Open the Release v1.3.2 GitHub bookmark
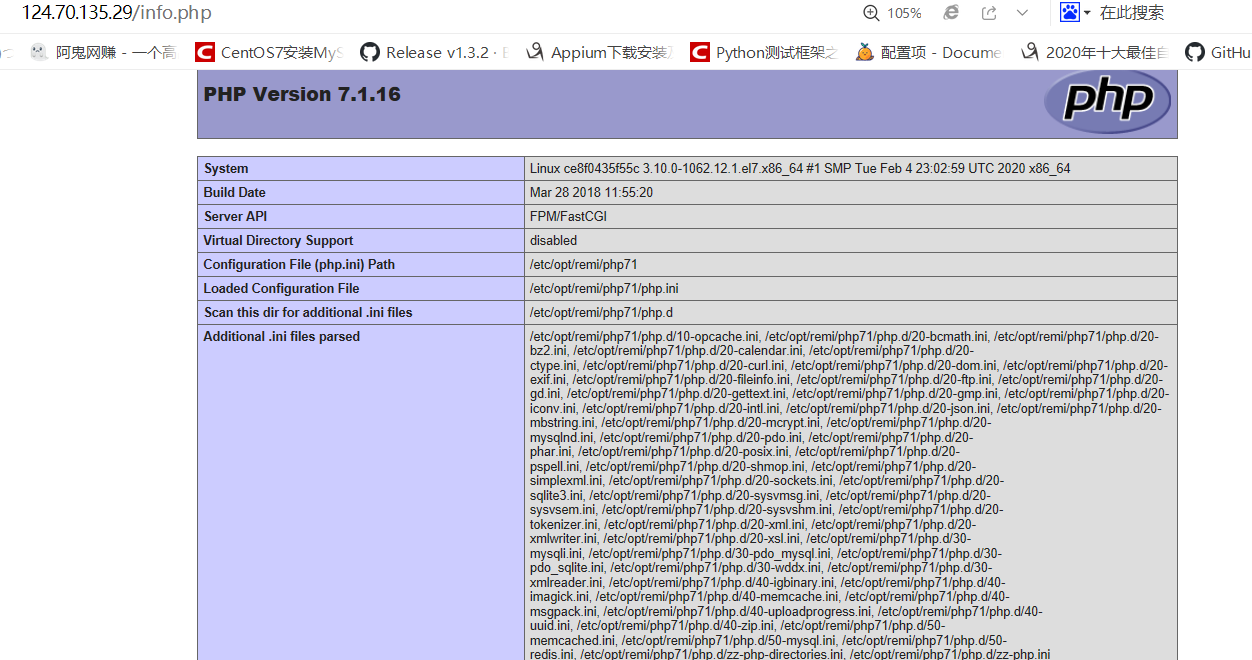This screenshot has height=660, width=1252. point(435,53)
